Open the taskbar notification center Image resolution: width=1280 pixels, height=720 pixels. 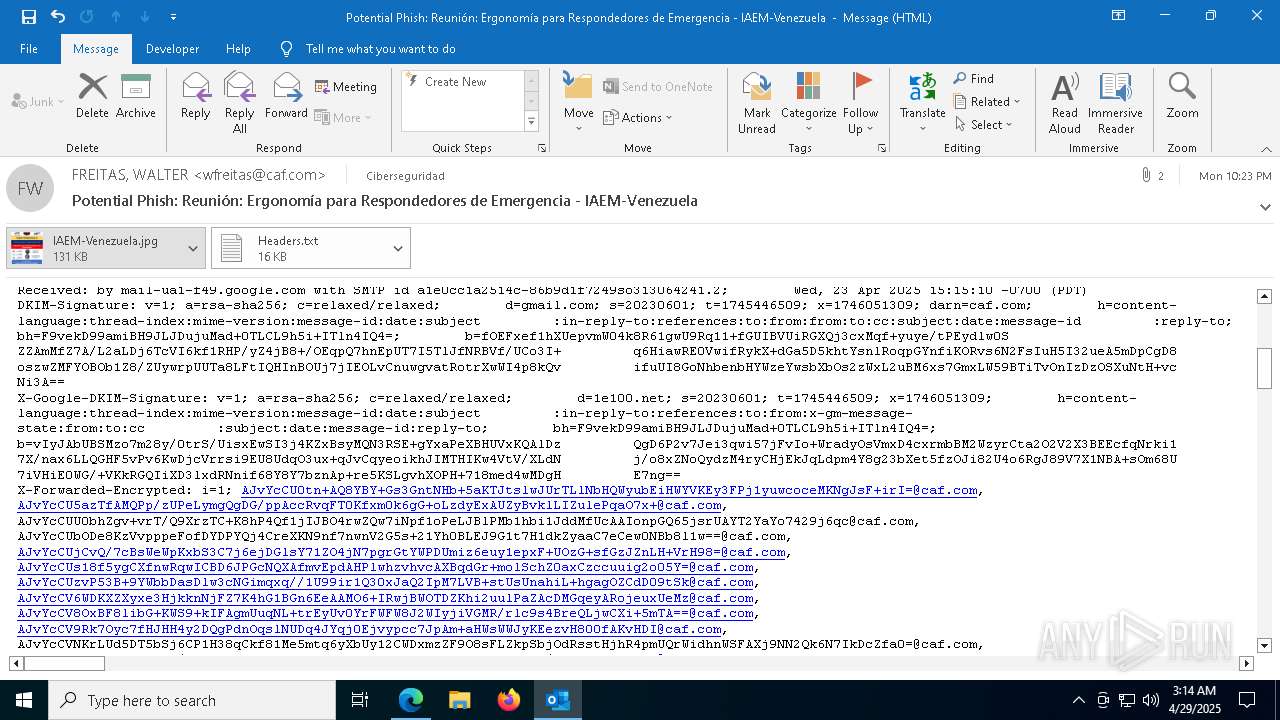click(x=1247, y=700)
